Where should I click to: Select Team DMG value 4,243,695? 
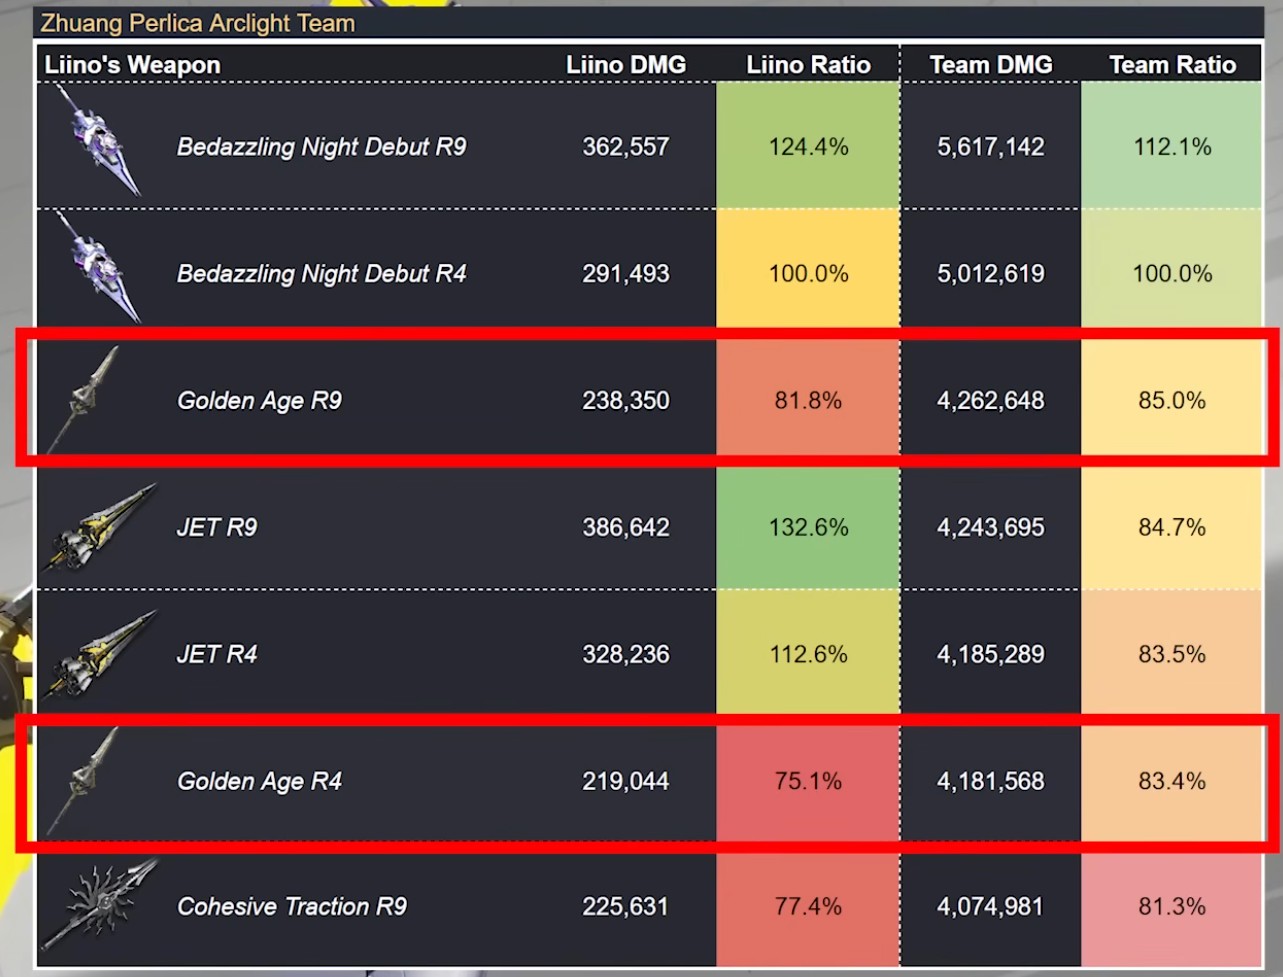pyautogui.click(x=991, y=527)
